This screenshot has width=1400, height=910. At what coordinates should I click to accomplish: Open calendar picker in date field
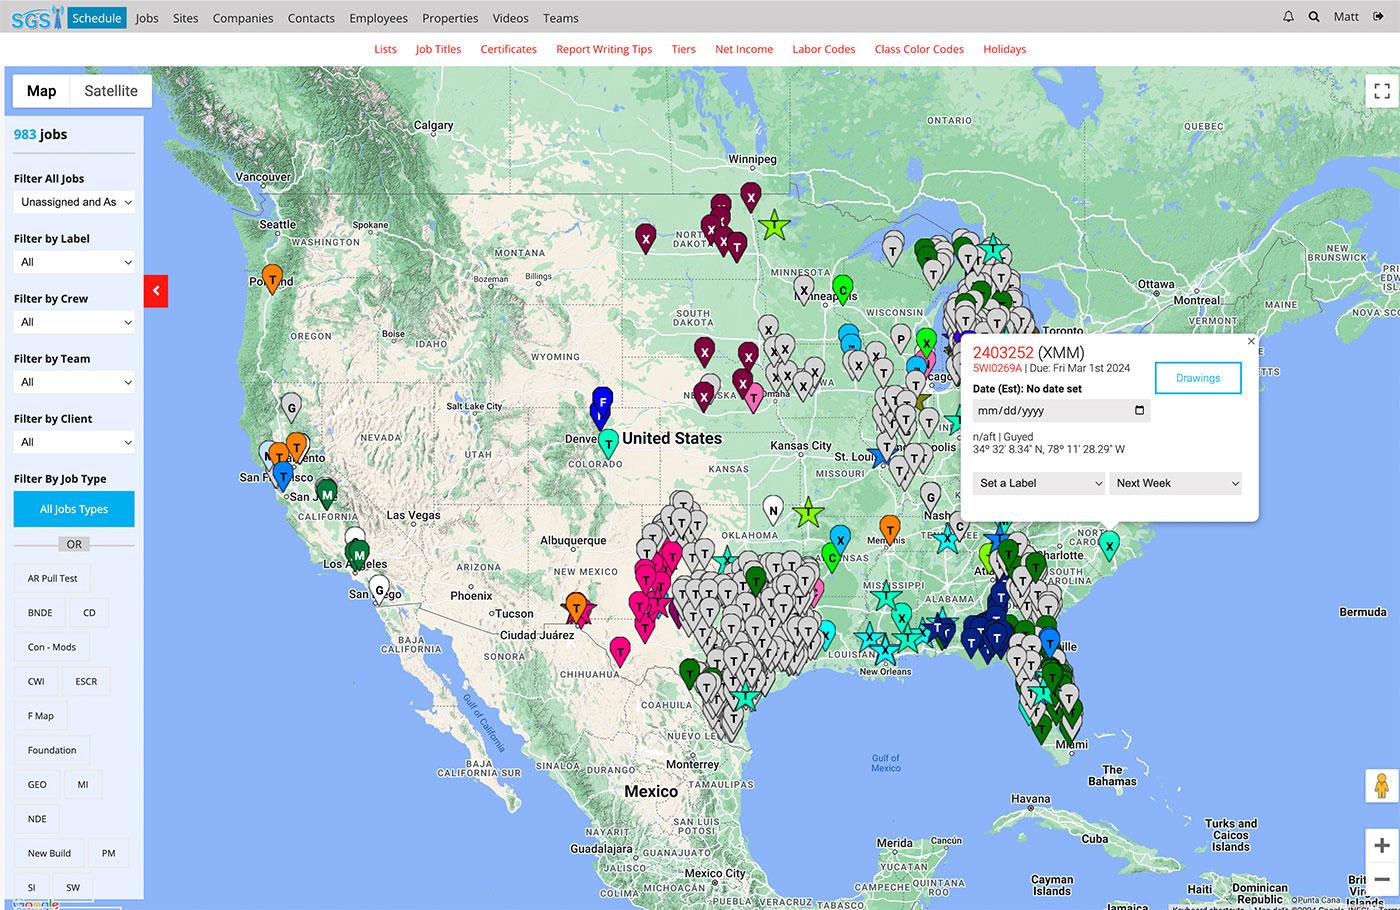point(1139,411)
